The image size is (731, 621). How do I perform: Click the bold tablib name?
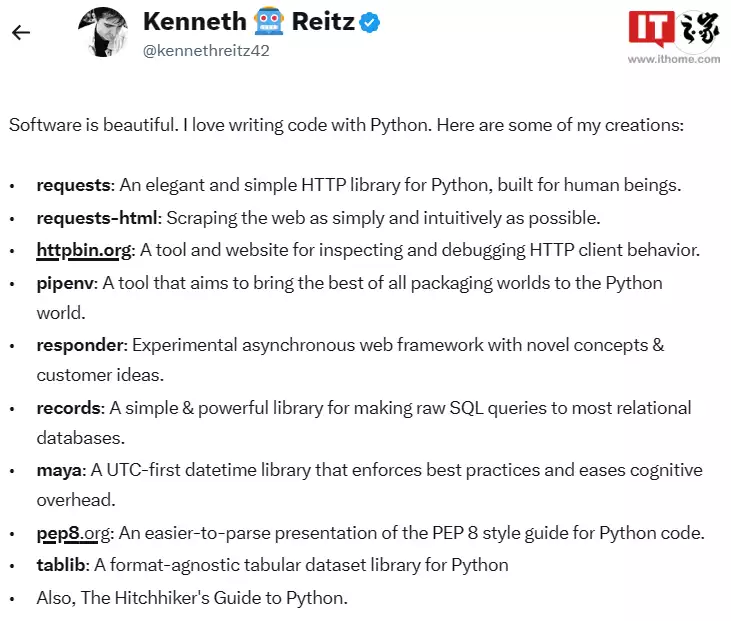pos(61,565)
